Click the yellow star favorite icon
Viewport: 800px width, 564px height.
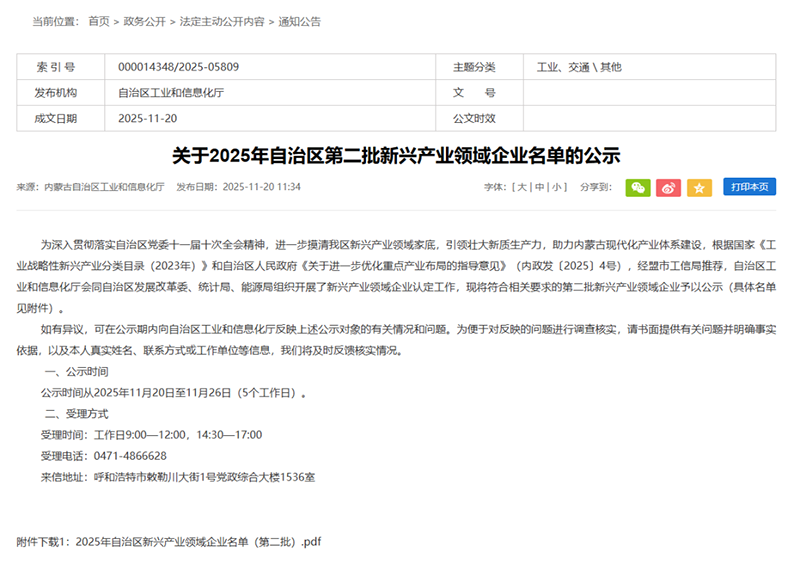tap(699, 187)
